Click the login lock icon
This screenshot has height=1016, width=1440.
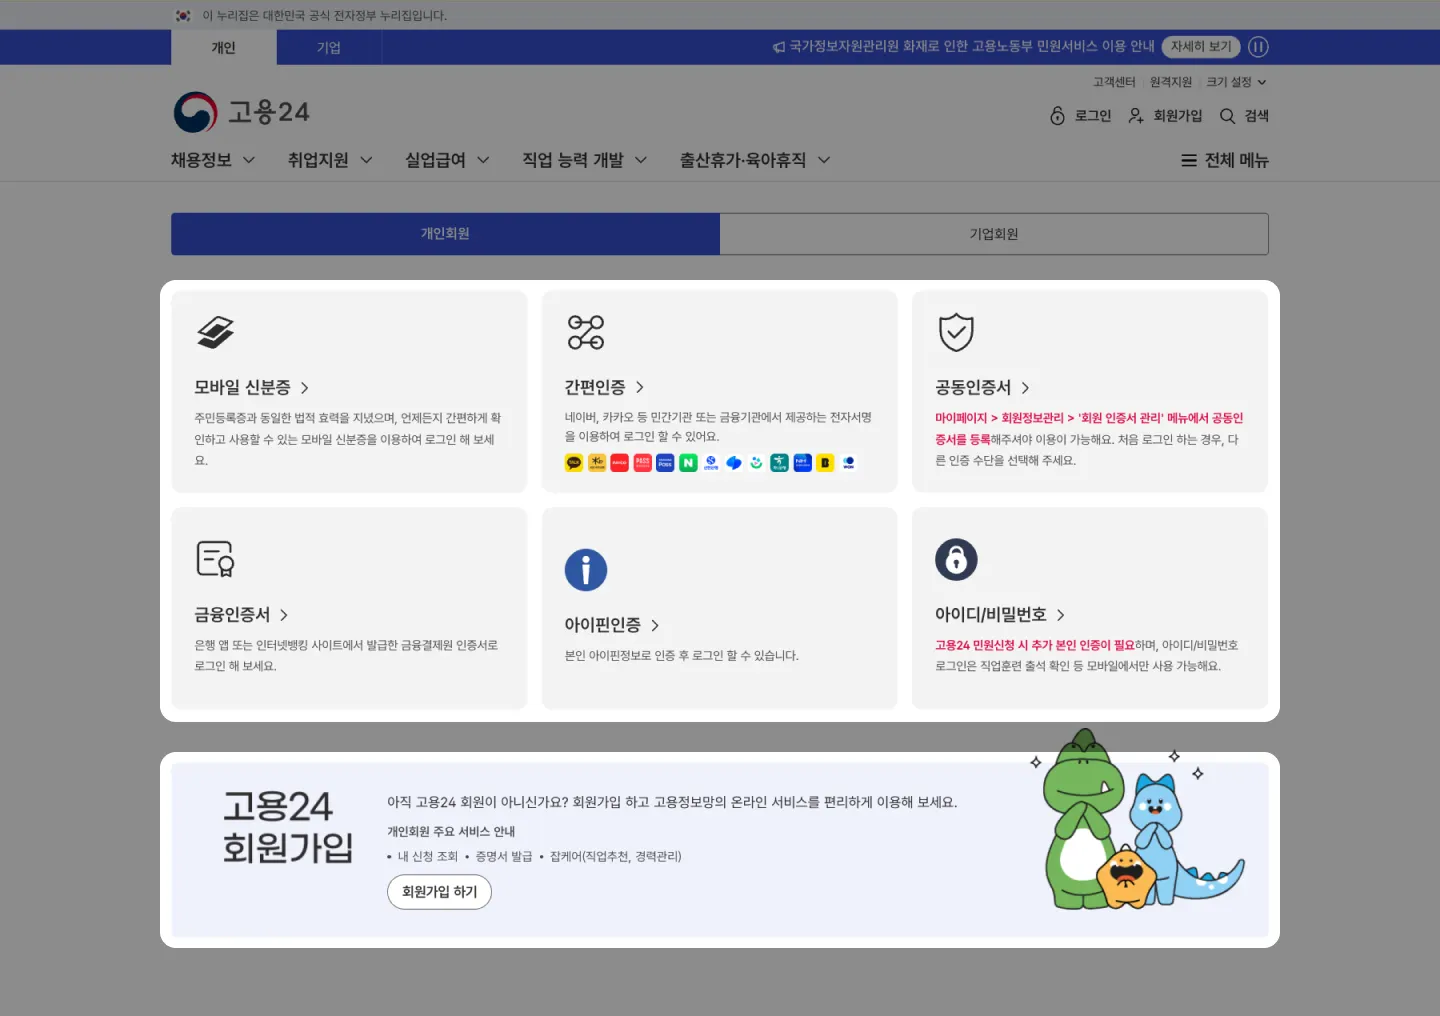click(1057, 116)
